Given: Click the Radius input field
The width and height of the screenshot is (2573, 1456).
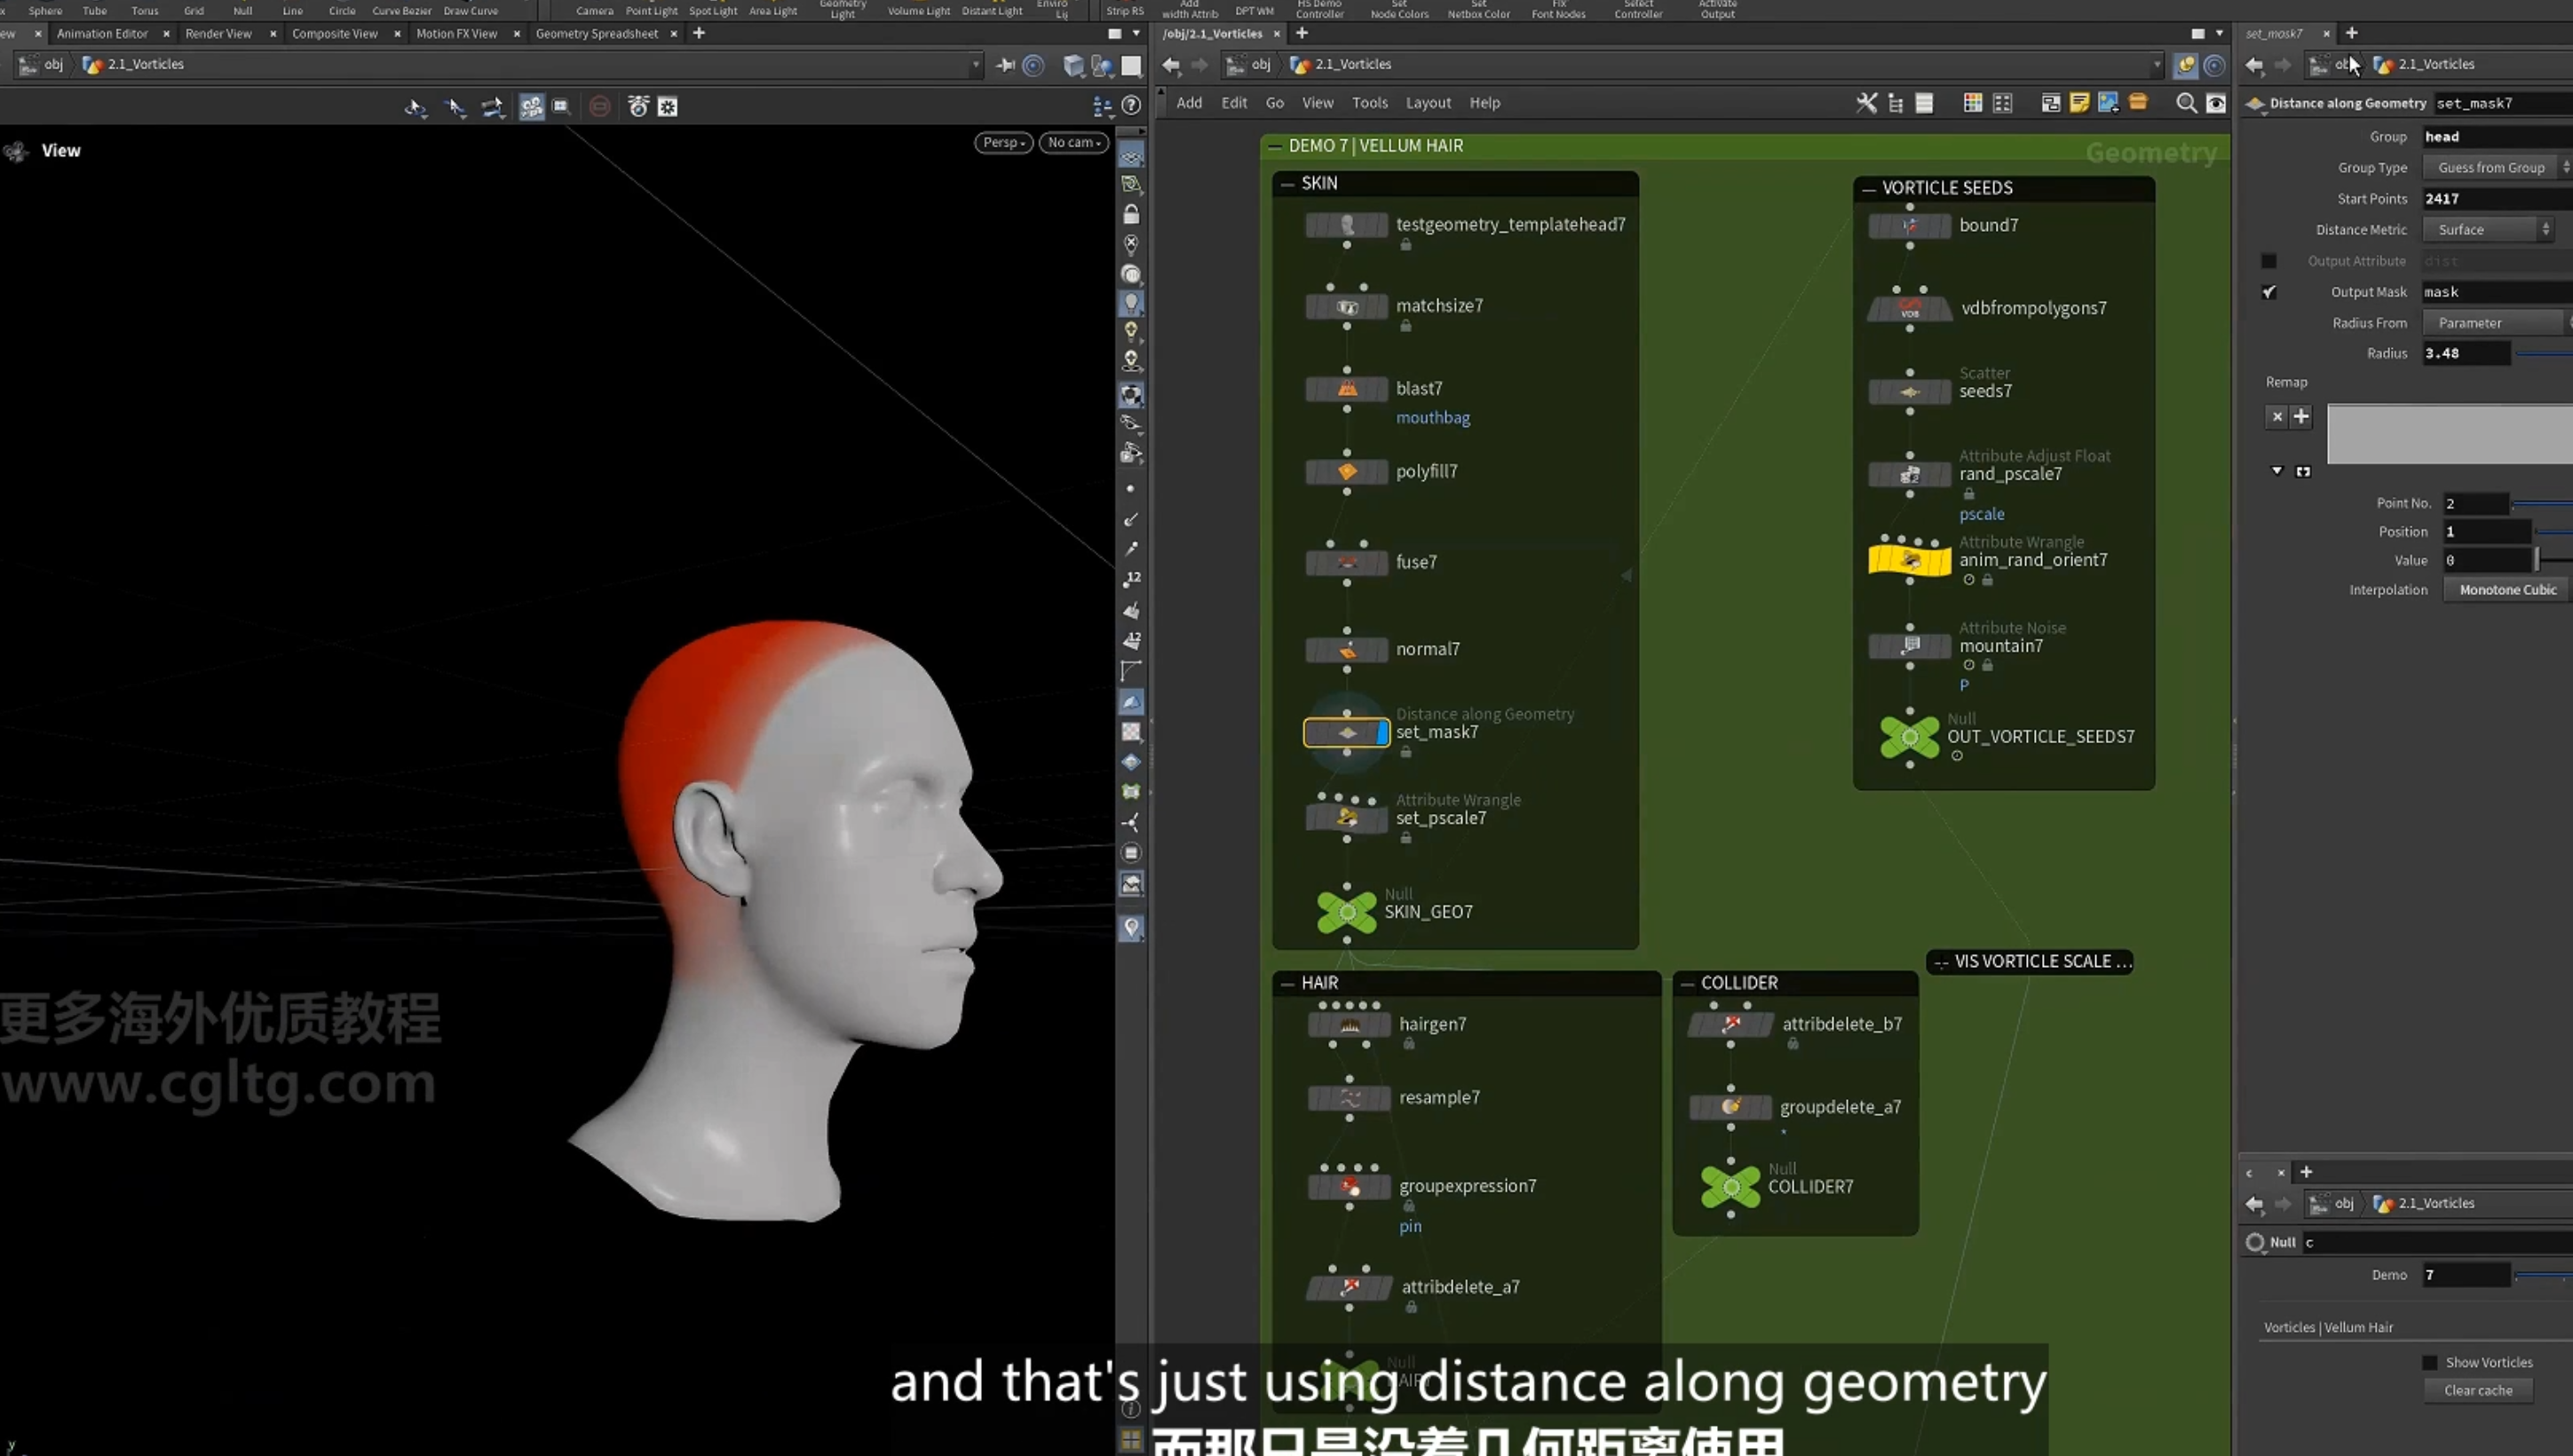Looking at the screenshot, I should [2466, 353].
